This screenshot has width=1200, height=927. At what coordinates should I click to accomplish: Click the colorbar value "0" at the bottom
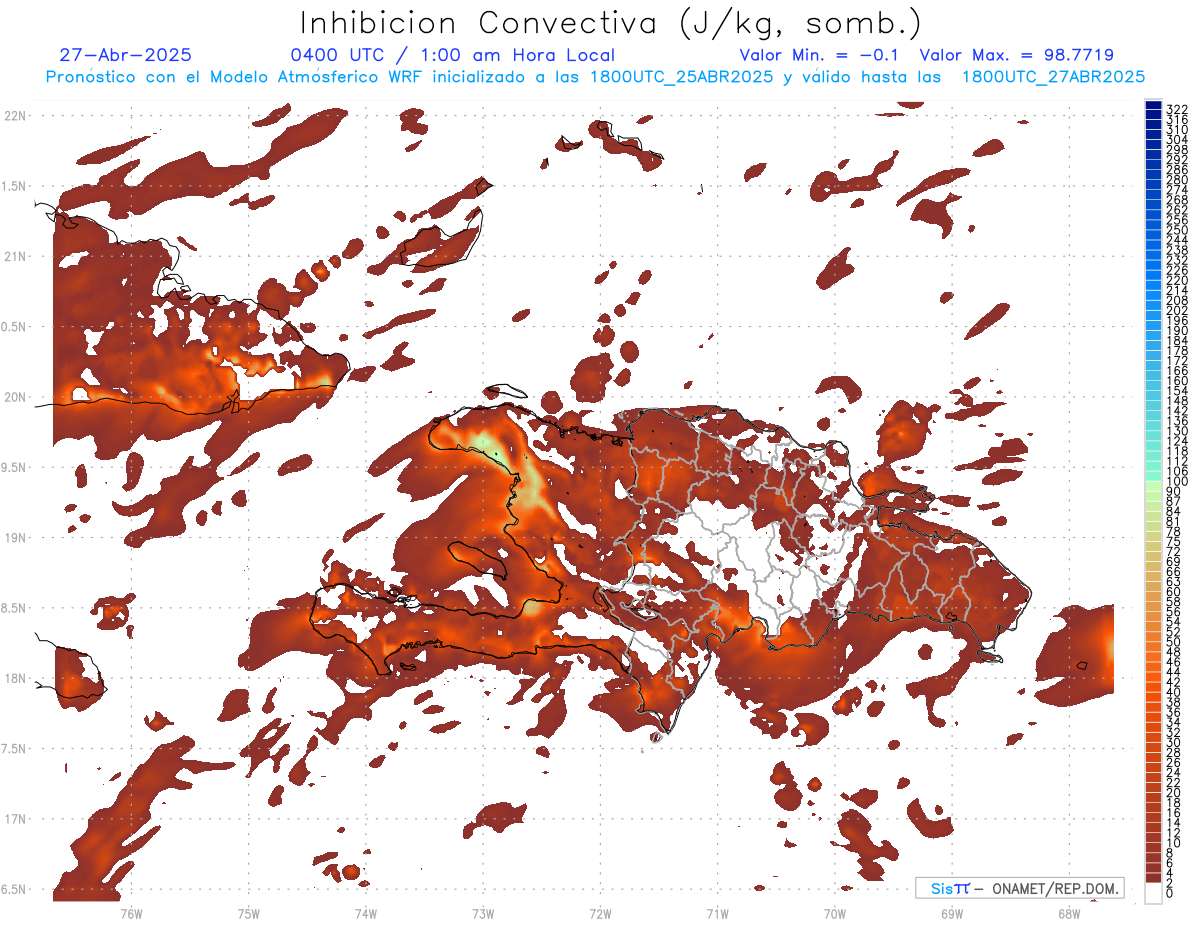pos(1170,893)
